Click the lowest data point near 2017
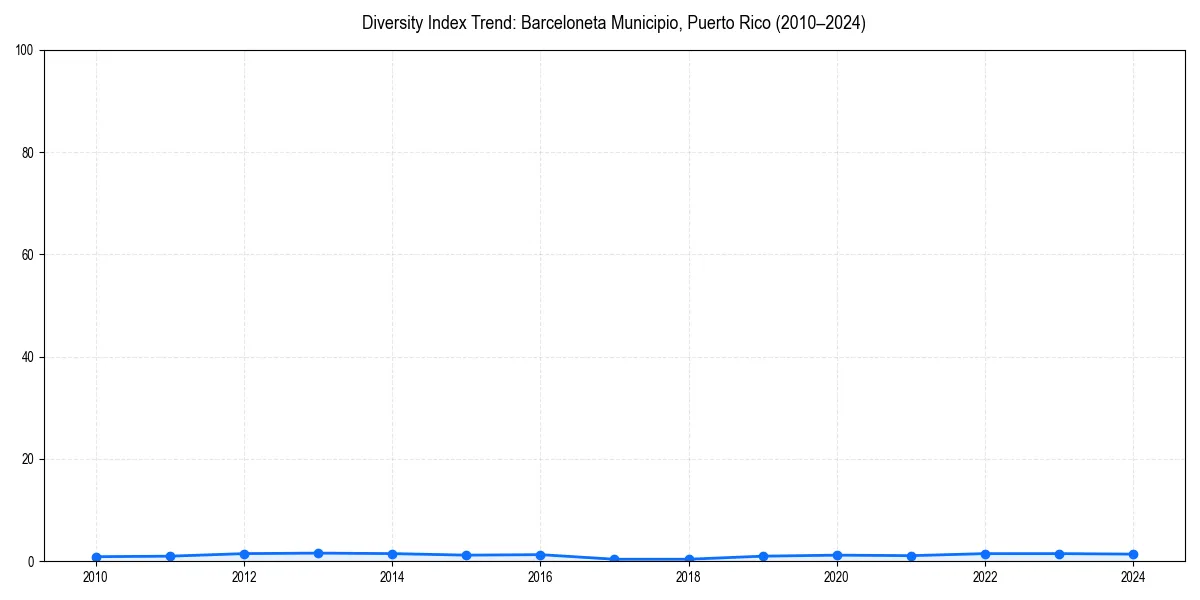 click(x=614, y=558)
